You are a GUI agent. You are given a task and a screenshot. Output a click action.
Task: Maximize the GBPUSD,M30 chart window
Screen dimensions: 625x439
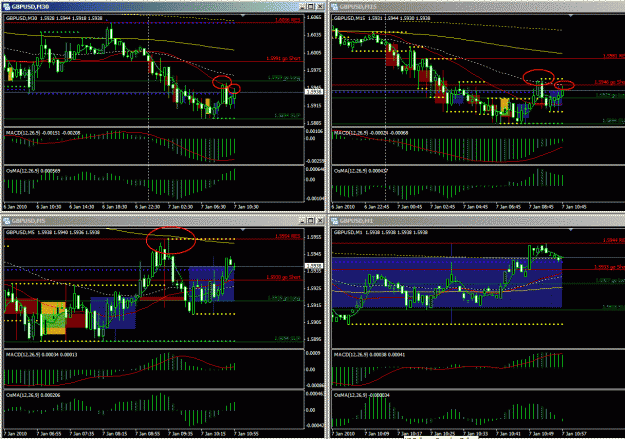(x=311, y=7)
